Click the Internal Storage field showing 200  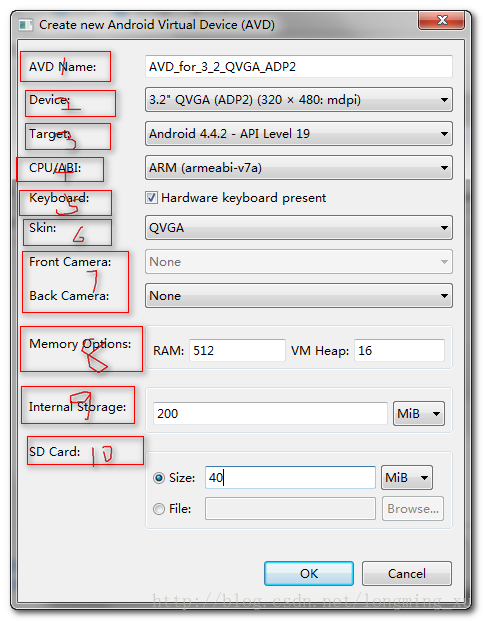click(x=270, y=413)
